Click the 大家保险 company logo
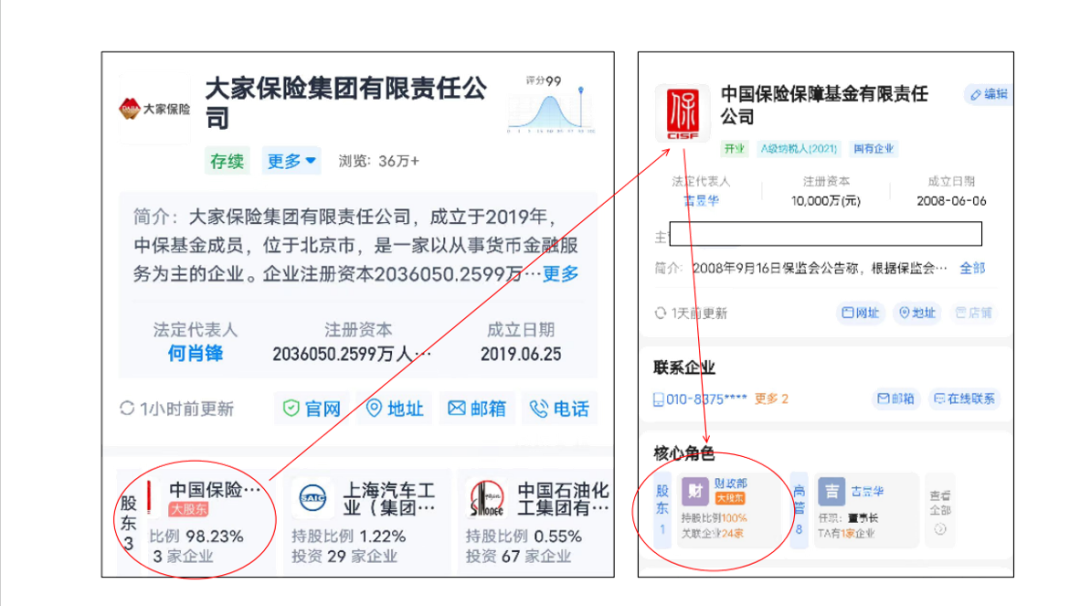 point(154,109)
